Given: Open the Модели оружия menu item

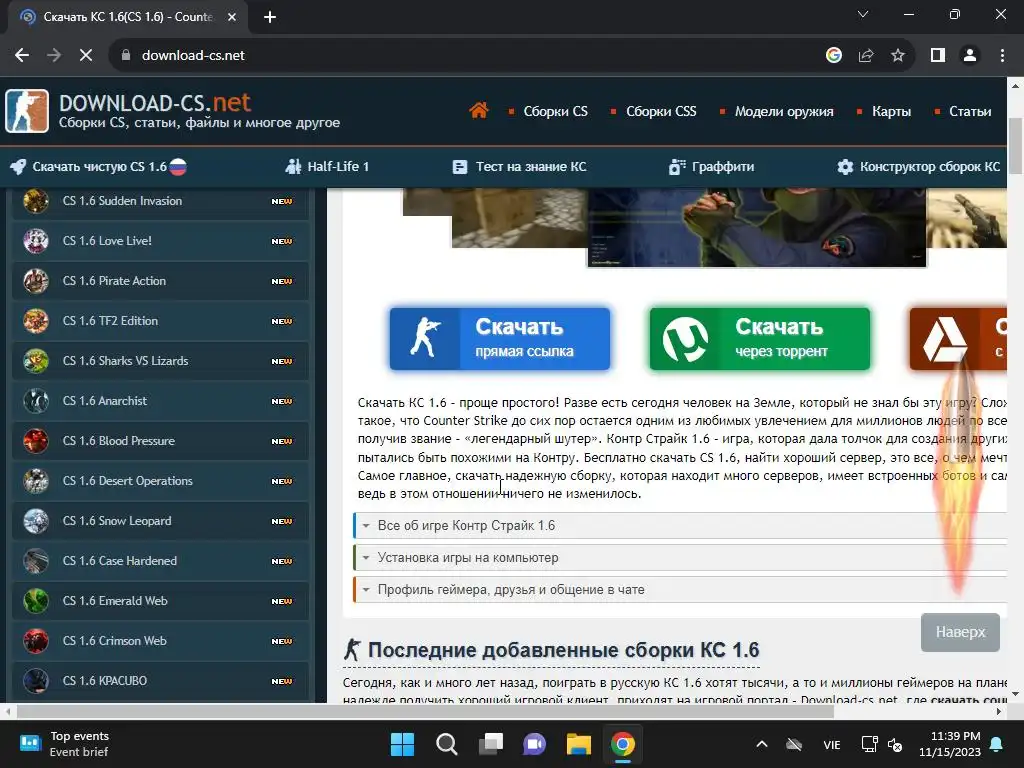Looking at the screenshot, I should tap(784, 112).
